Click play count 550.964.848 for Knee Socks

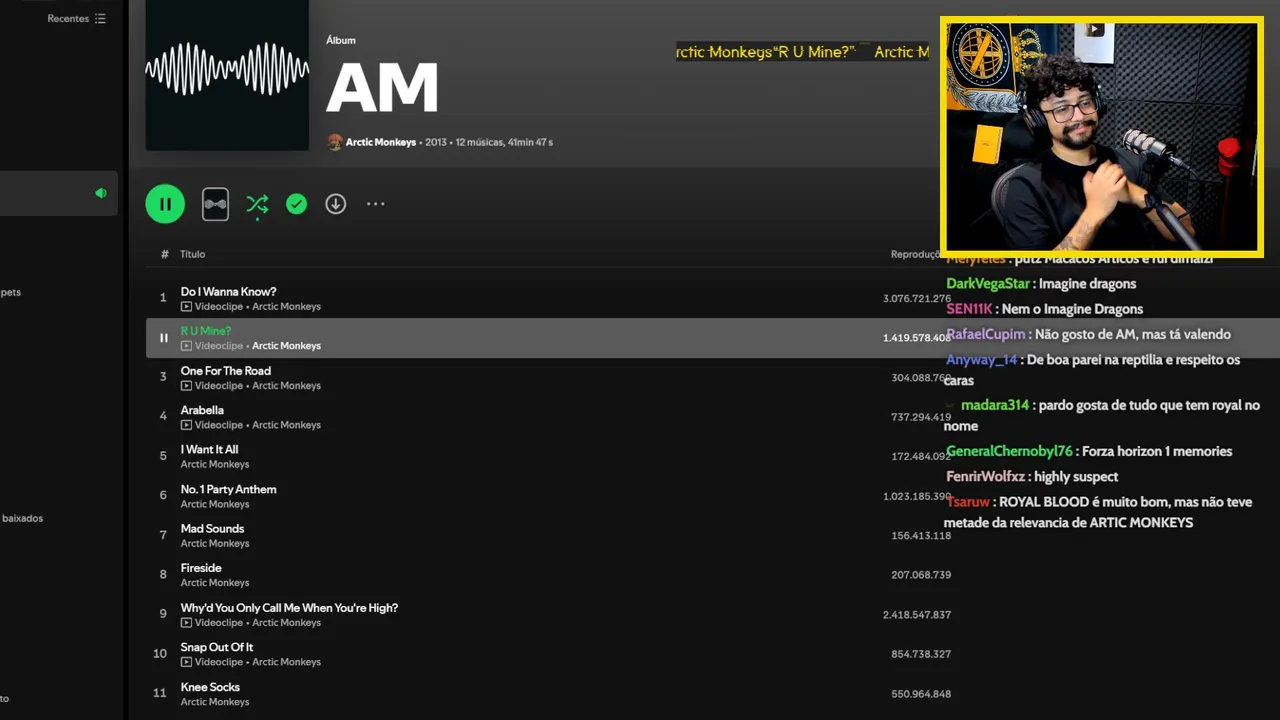click(921, 694)
